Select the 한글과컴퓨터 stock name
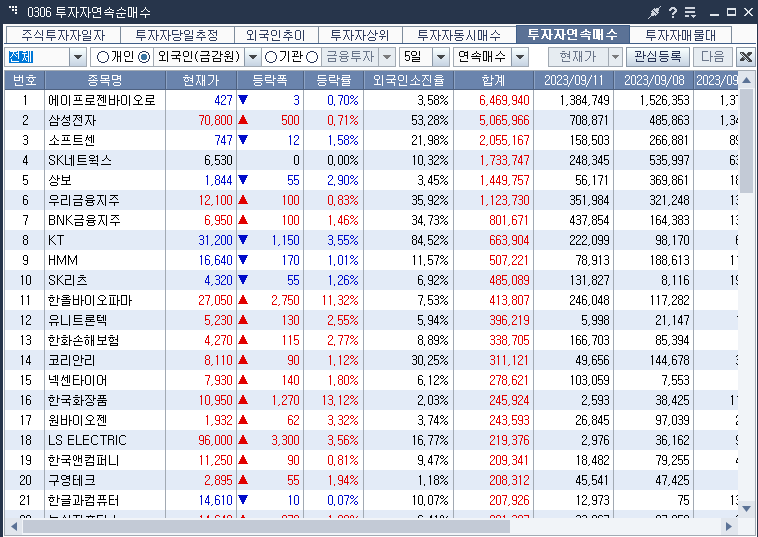This screenshot has width=758, height=537. tap(83, 501)
